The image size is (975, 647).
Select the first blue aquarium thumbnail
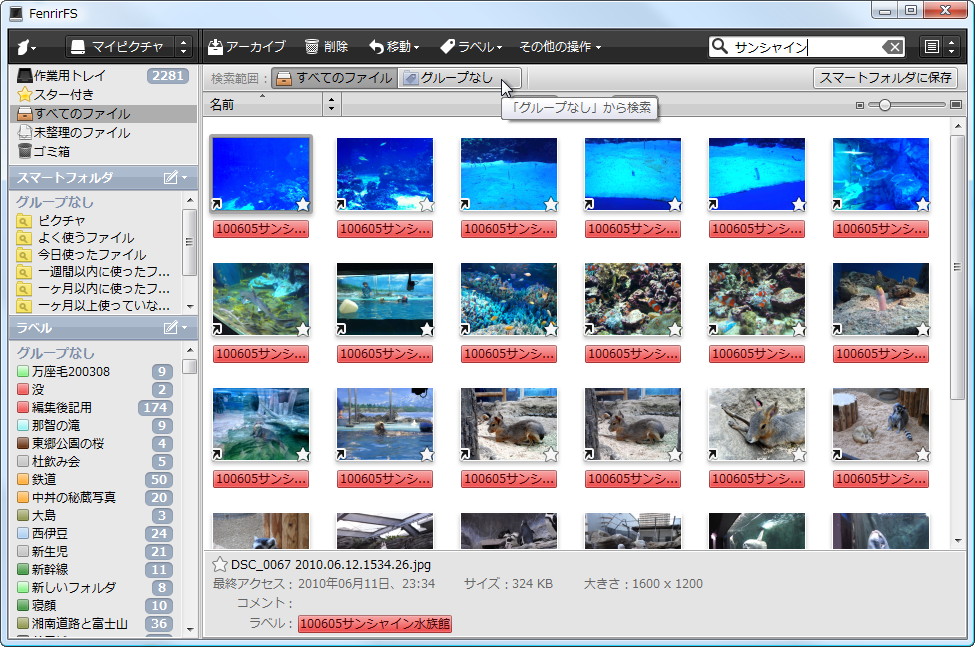click(x=261, y=174)
